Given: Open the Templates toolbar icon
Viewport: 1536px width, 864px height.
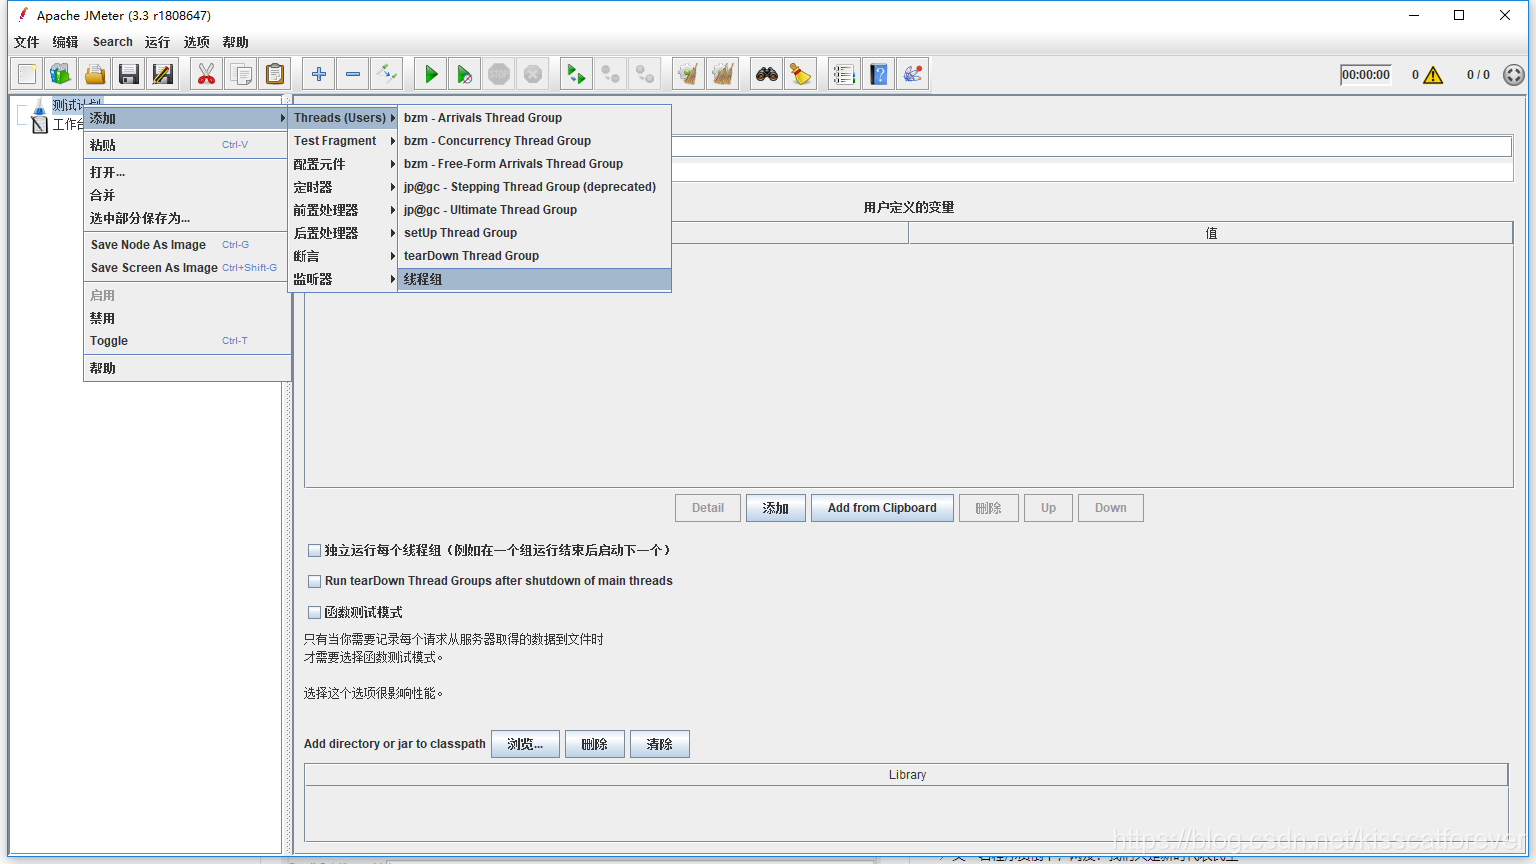Looking at the screenshot, I should [x=61, y=74].
